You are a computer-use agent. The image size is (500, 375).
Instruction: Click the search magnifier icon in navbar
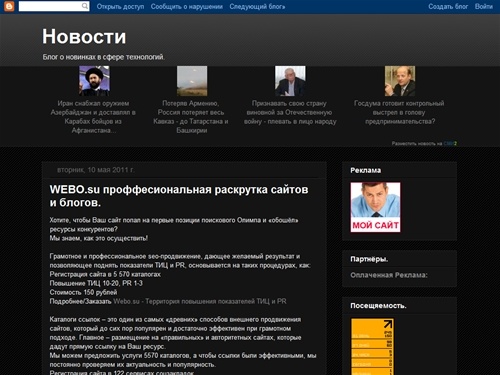(x=85, y=6)
